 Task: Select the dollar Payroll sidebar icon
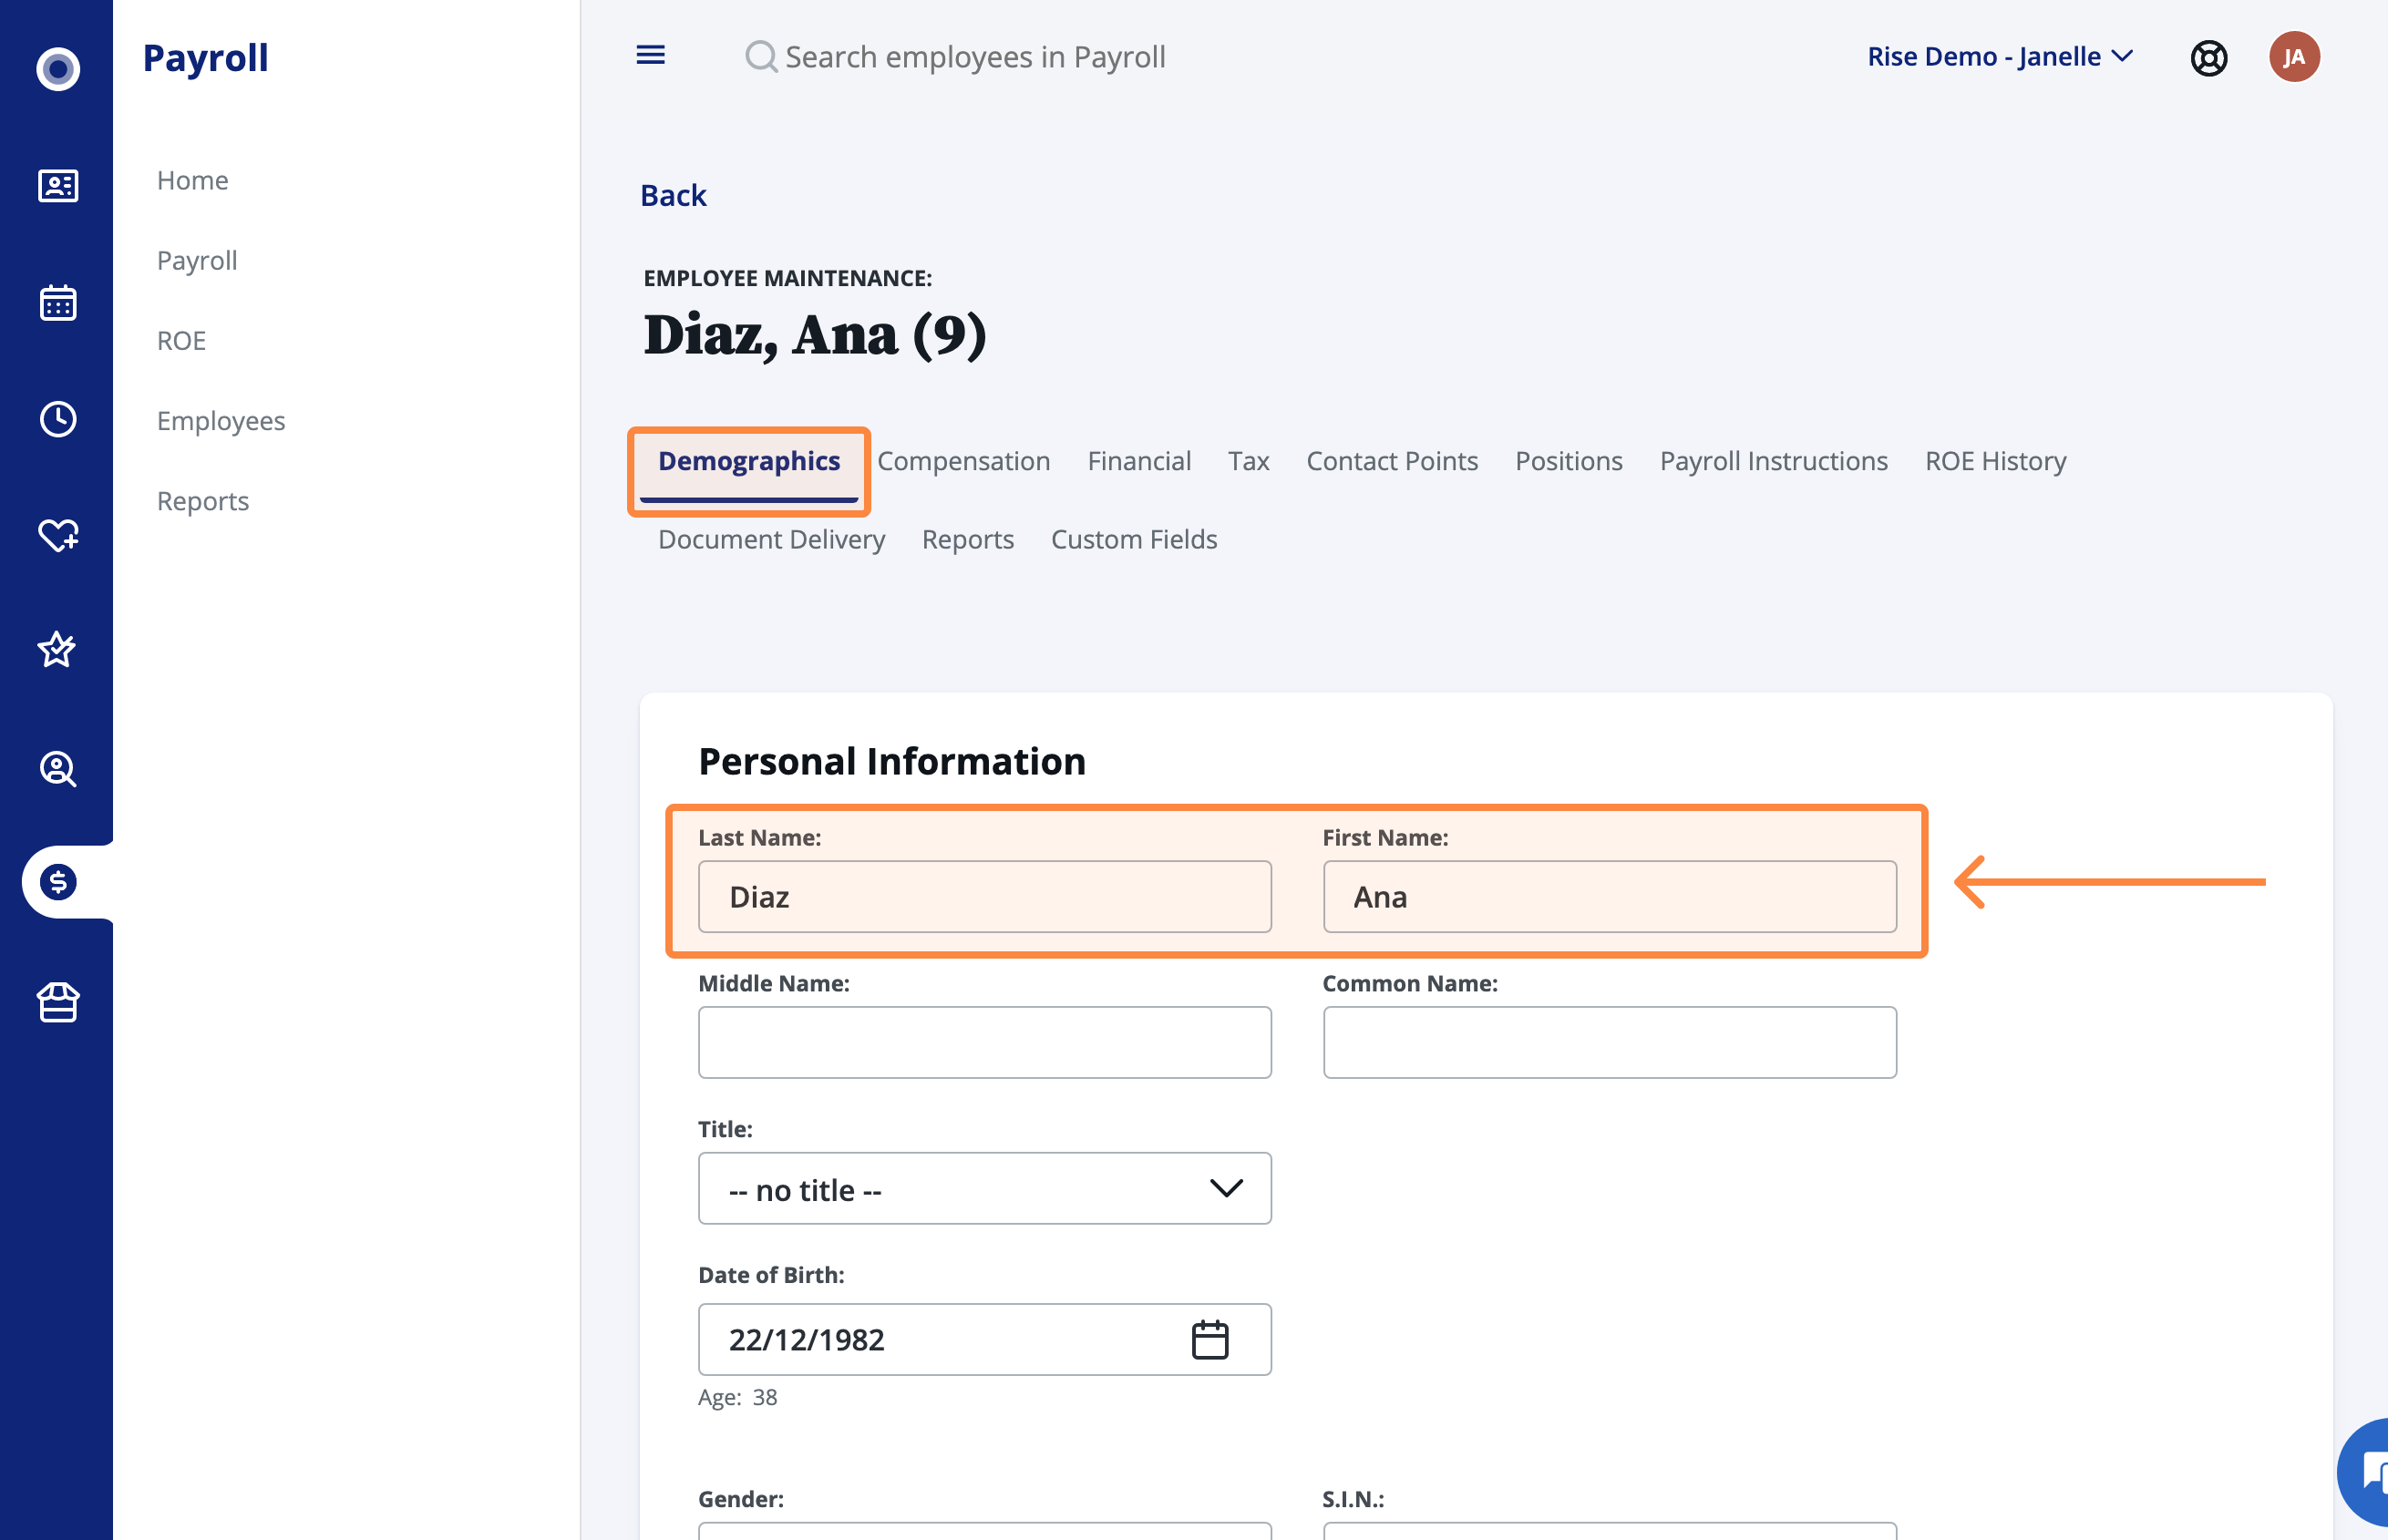[x=58, y=882]
